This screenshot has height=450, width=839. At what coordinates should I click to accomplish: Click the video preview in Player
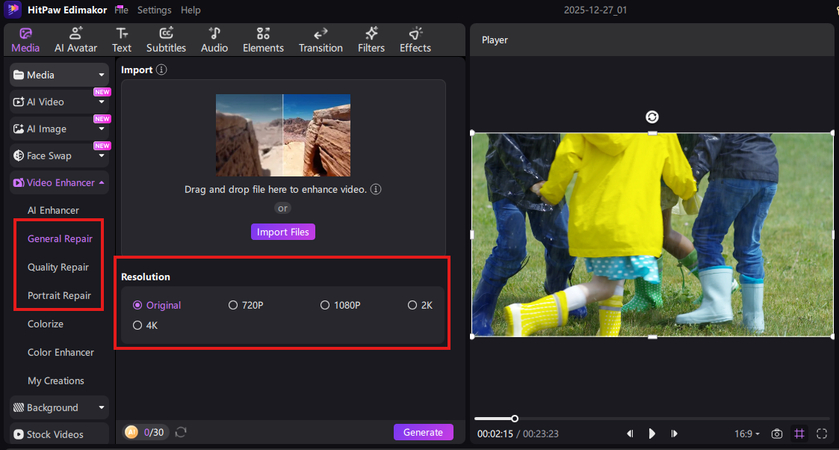tap(652, 235)
